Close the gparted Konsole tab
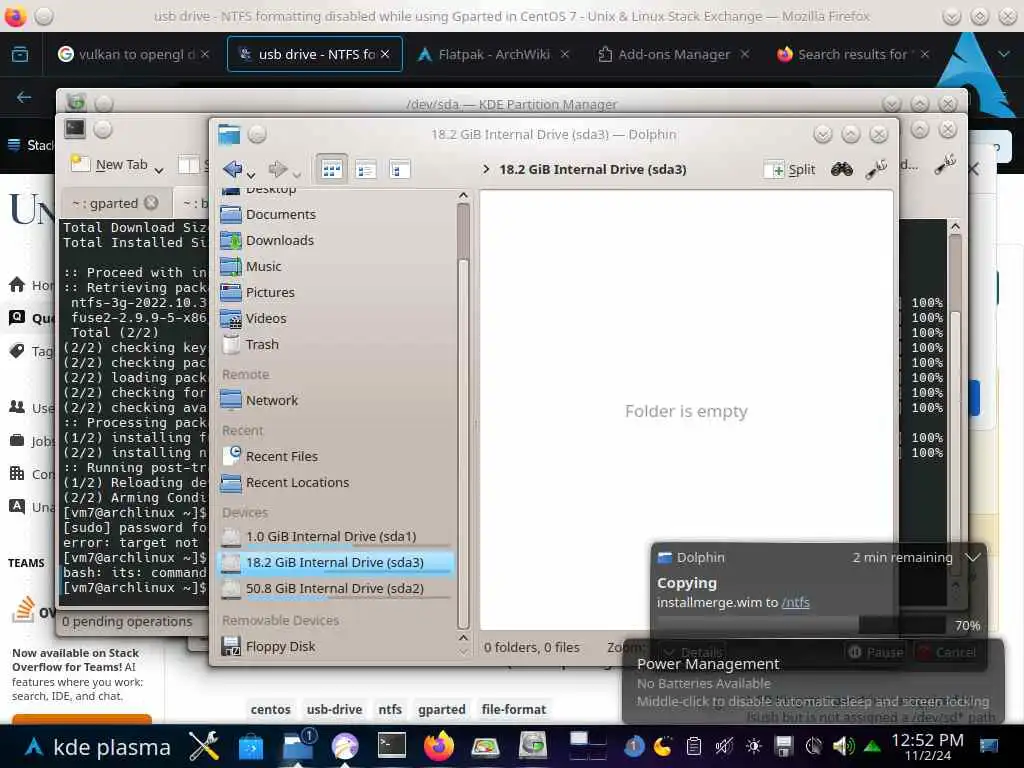This screenshot has width=1024, height=768. (152, 202)
